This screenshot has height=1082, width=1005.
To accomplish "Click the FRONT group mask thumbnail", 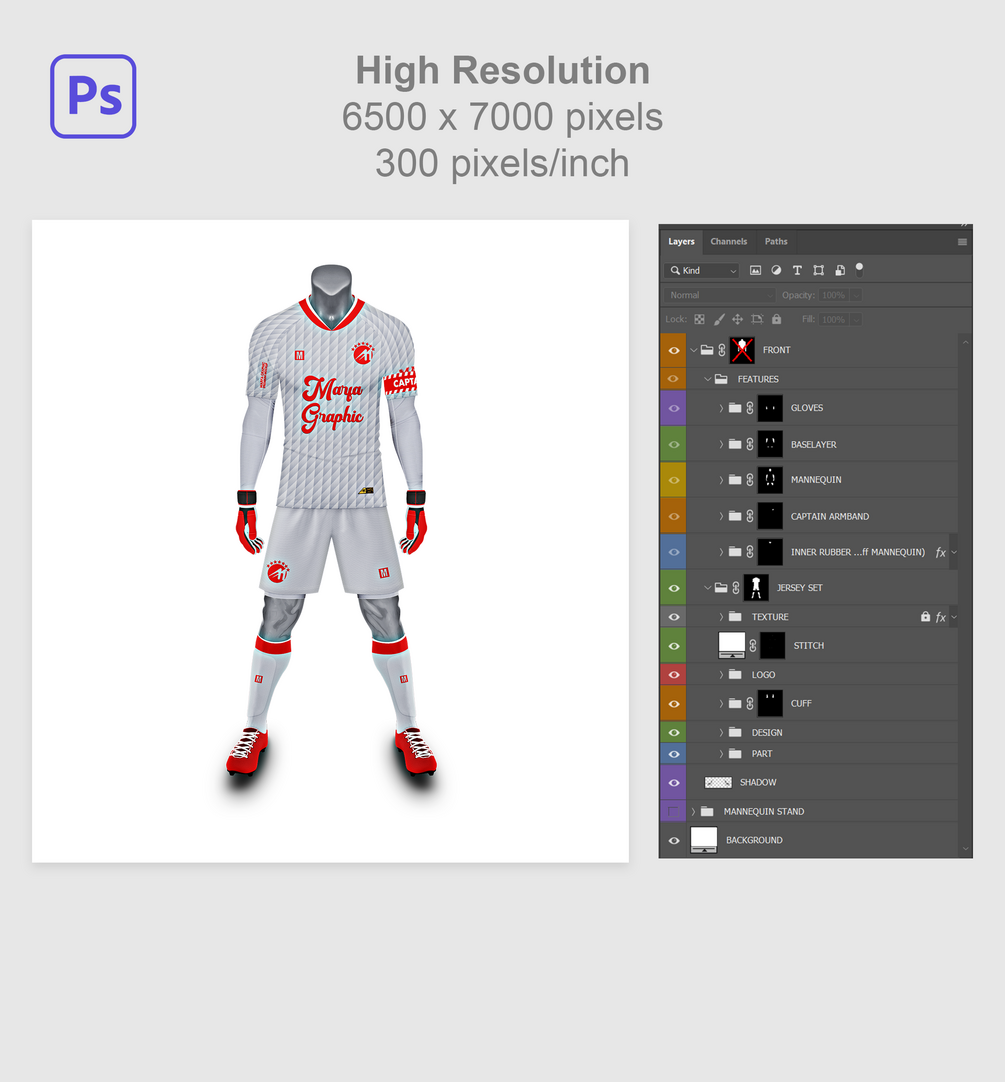I will click(x=742, y=351).
